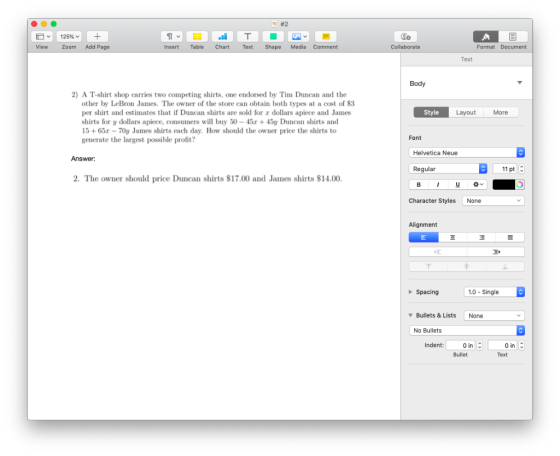Justify the text alignment
The image size is (560, 456).
[510, 237]
